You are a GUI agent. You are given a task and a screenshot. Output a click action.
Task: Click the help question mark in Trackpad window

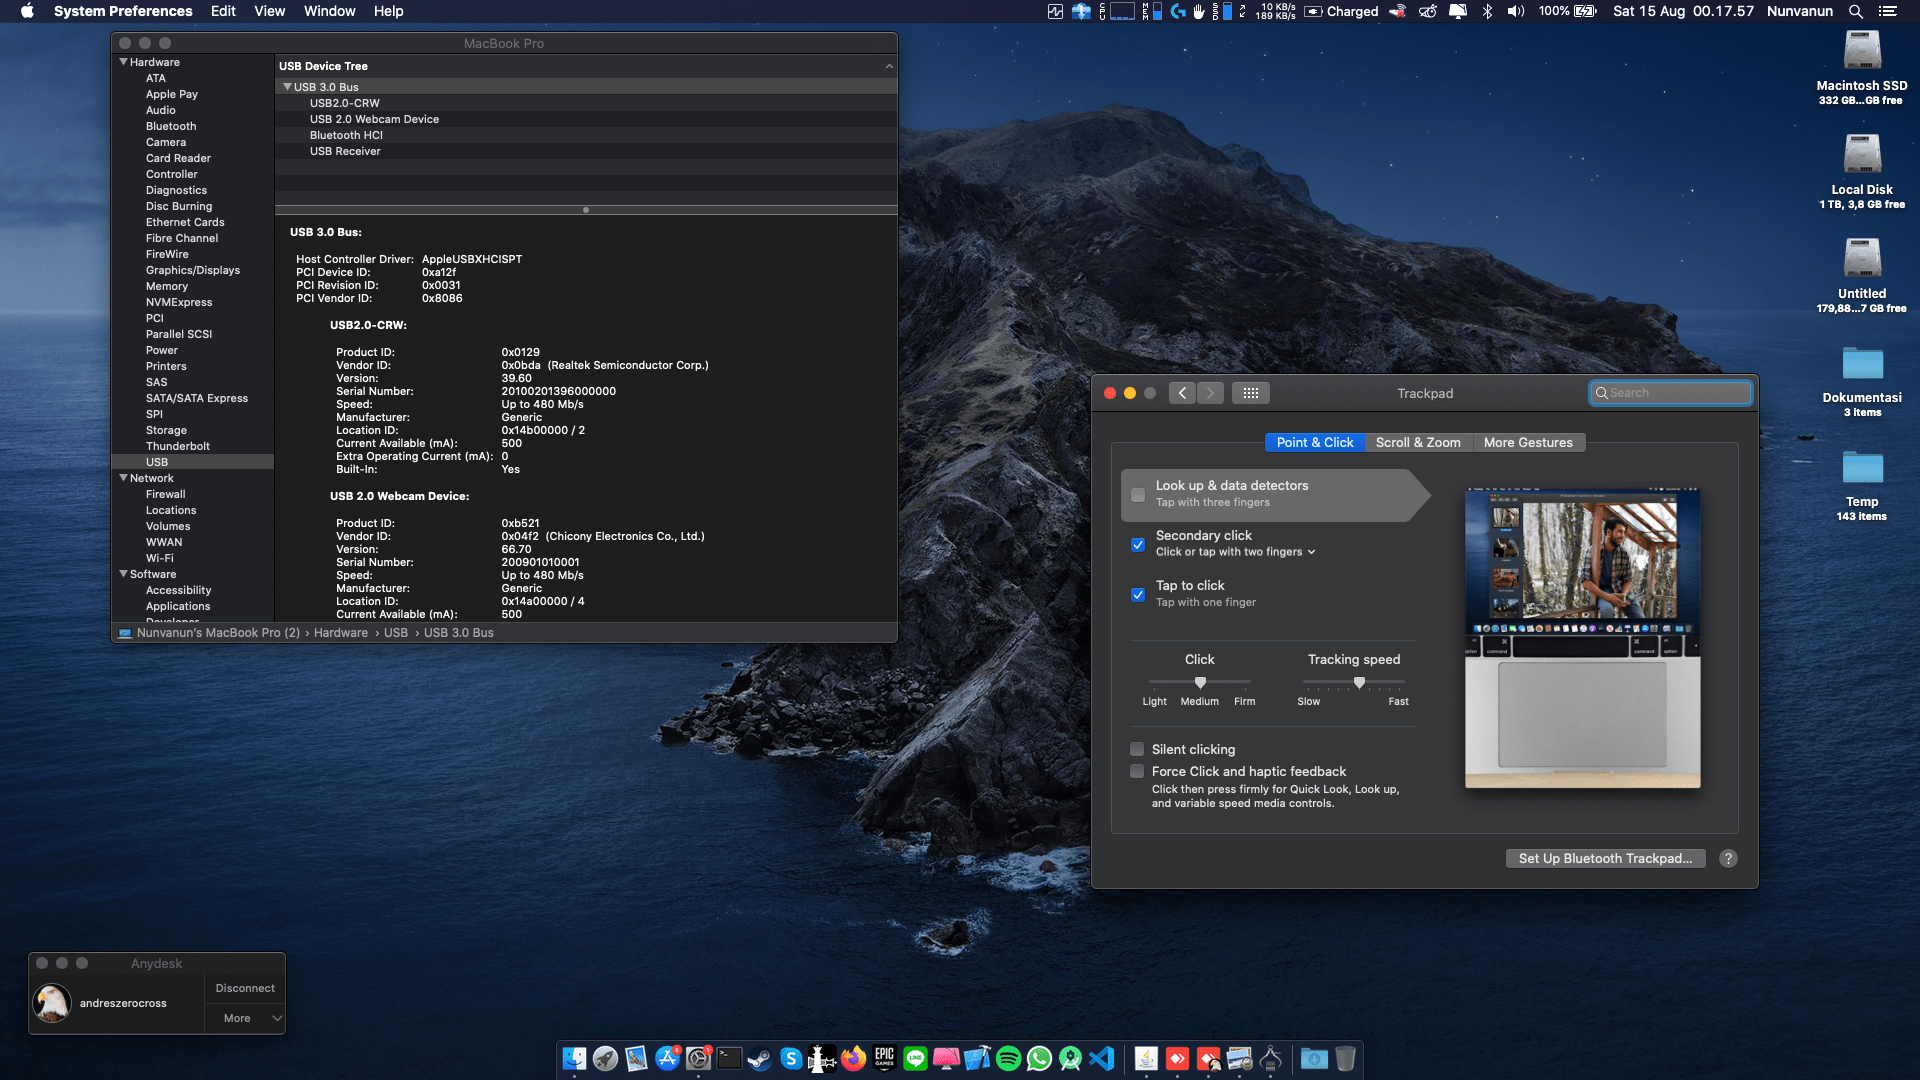pyautogui.click(x=1728, y=858)
